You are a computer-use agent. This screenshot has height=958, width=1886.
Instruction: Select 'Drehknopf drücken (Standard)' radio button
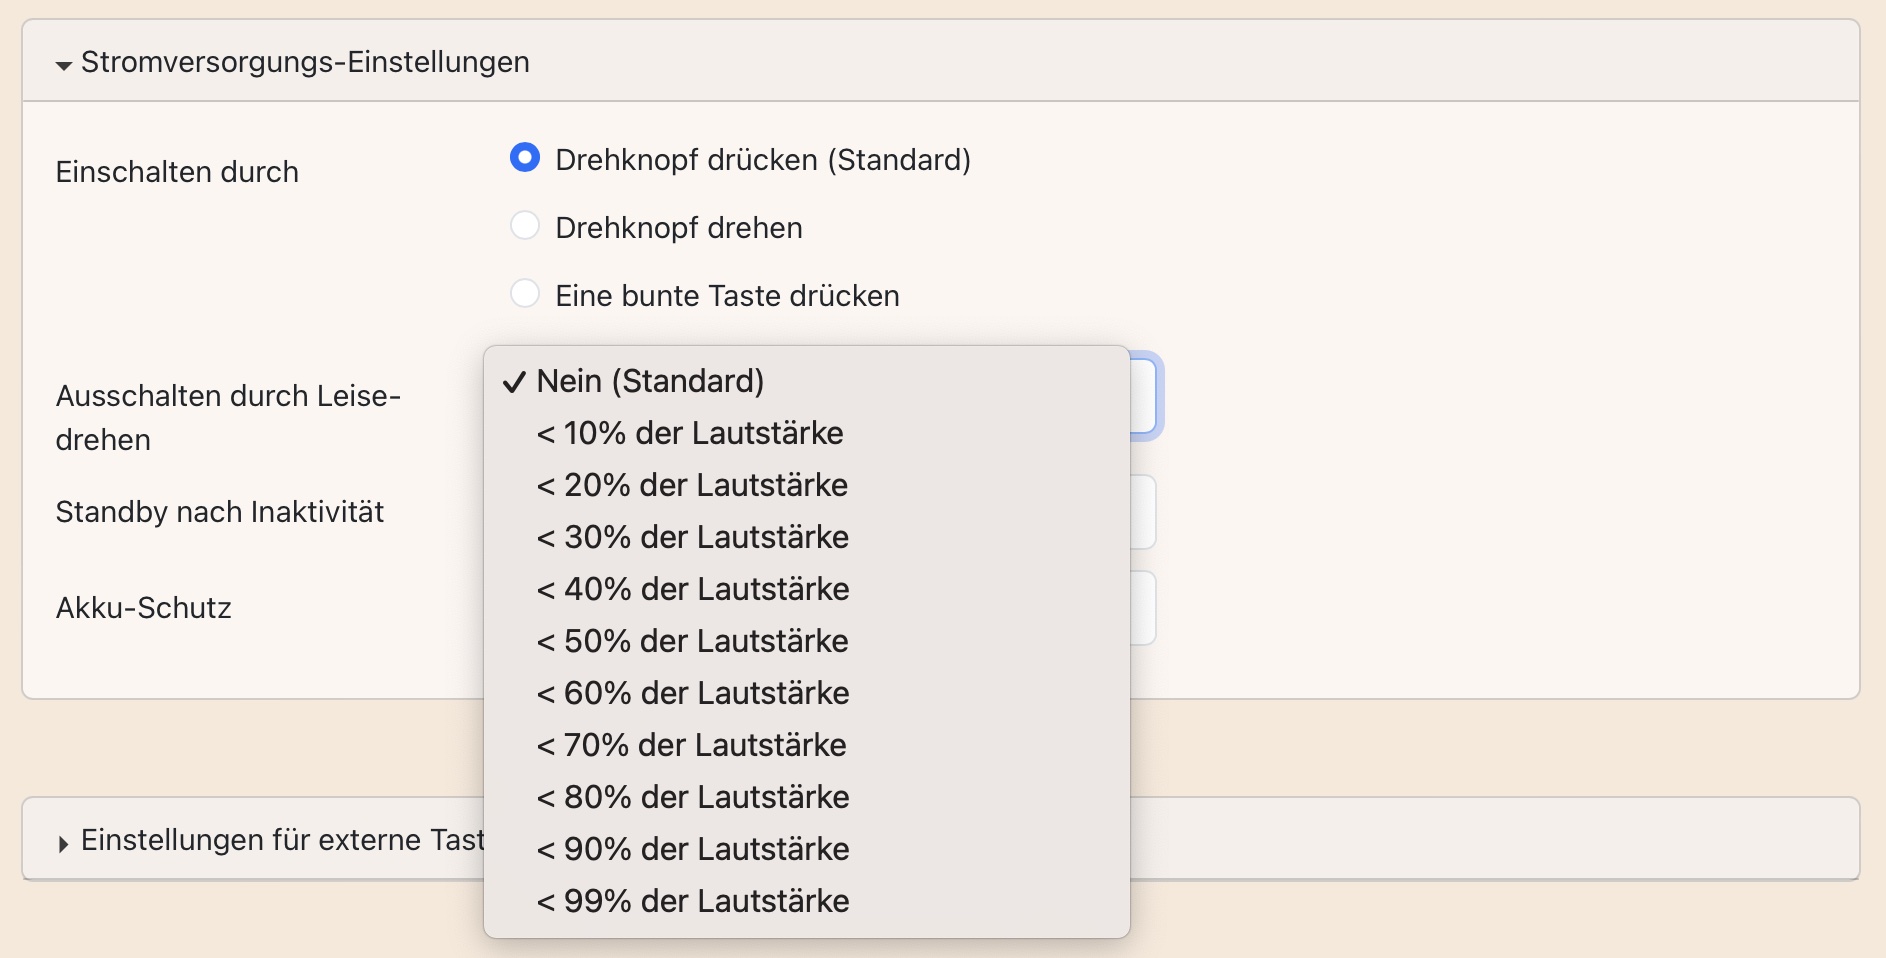pyautogui.click(x=525, y=158)
